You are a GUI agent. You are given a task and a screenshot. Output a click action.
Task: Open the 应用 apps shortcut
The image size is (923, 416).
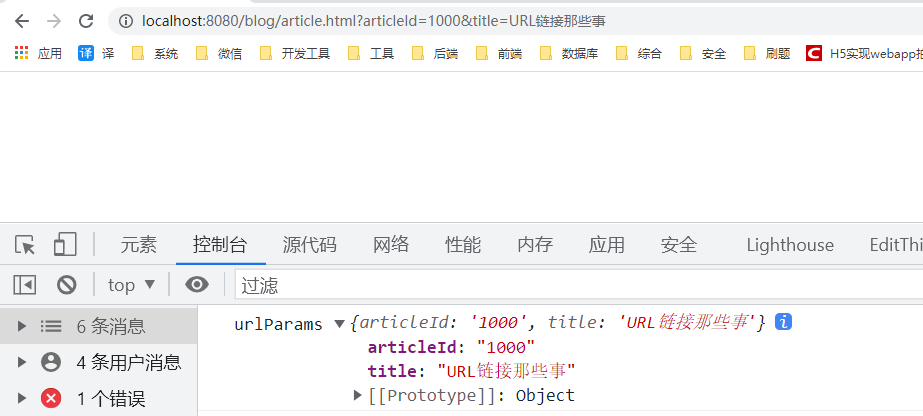pyautogui.click(x=38, y=54)
